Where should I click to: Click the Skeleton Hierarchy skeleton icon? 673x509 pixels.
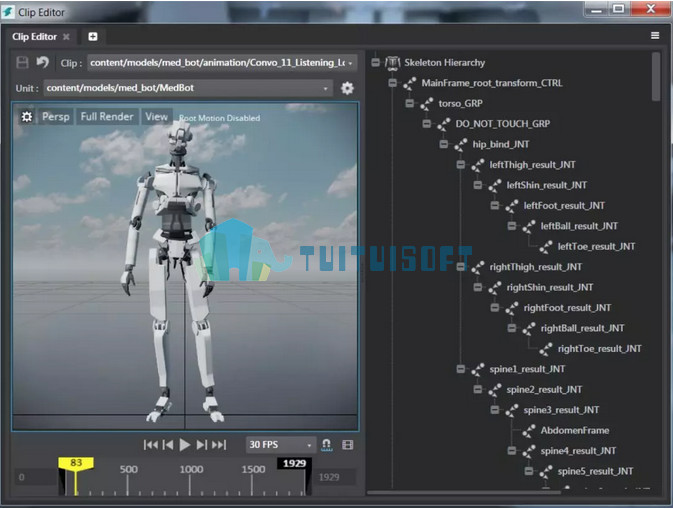click(x=392, y=63)
